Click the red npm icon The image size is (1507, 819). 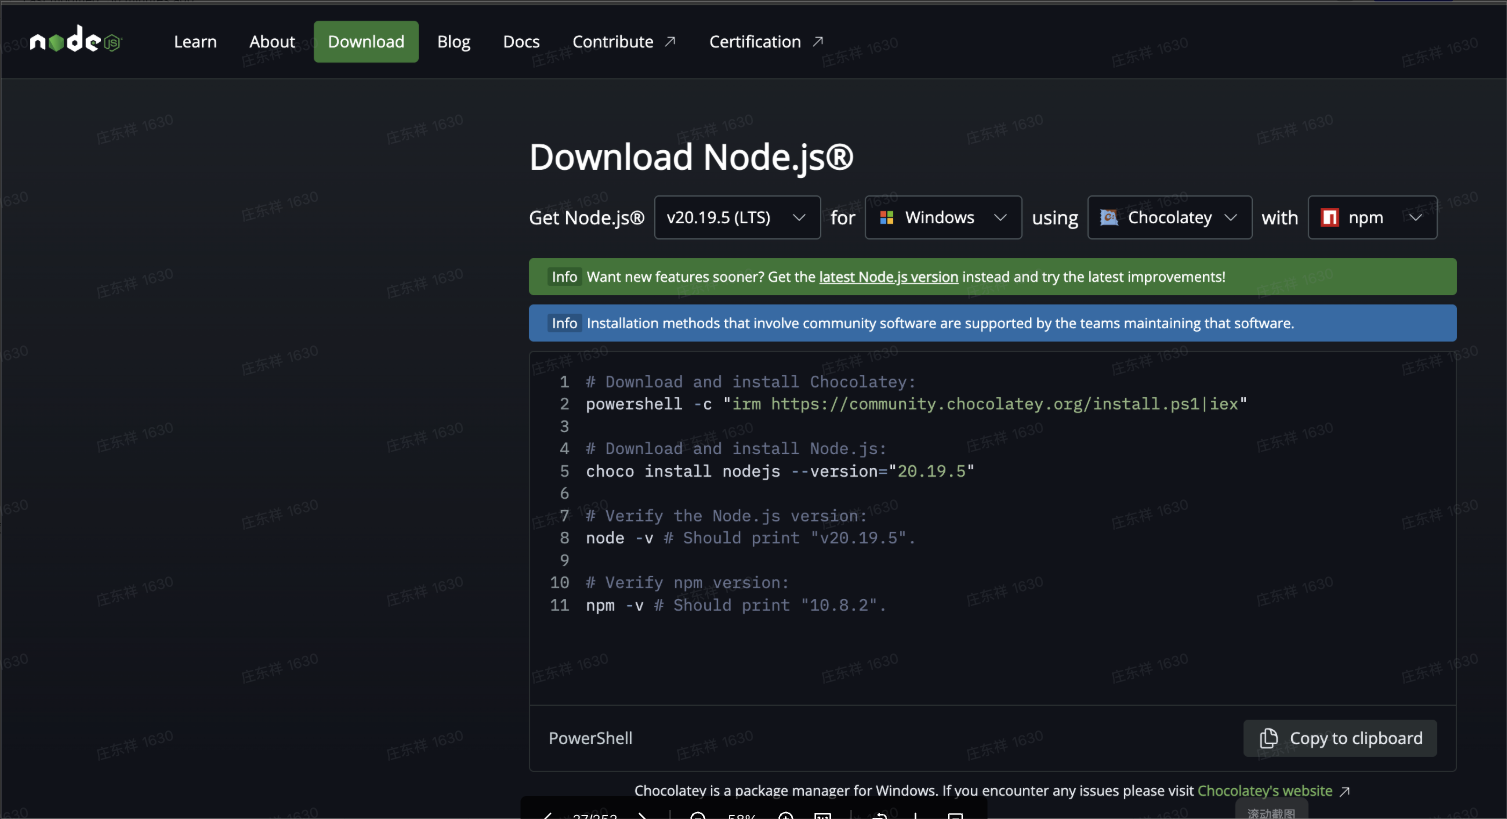click(x=1329, y=217)
